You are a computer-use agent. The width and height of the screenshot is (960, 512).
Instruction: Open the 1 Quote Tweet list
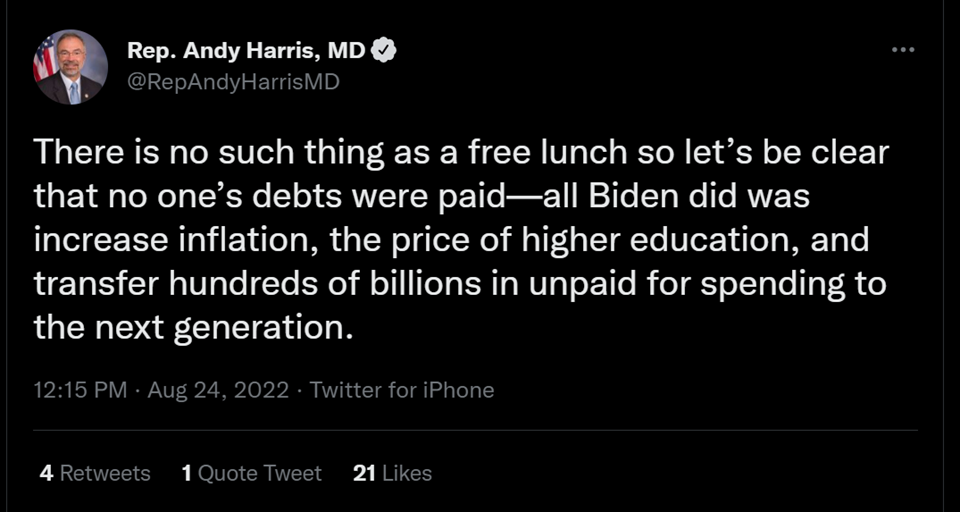252,473
